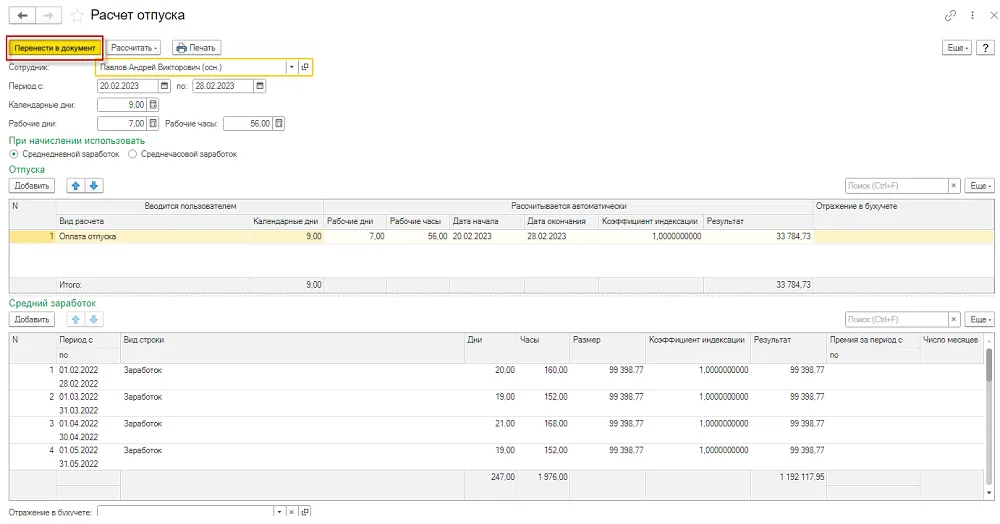The height and width of the screenshot is (524, 1000).
Task: Open calendar for the period end date
Action: tap(260, 86)
